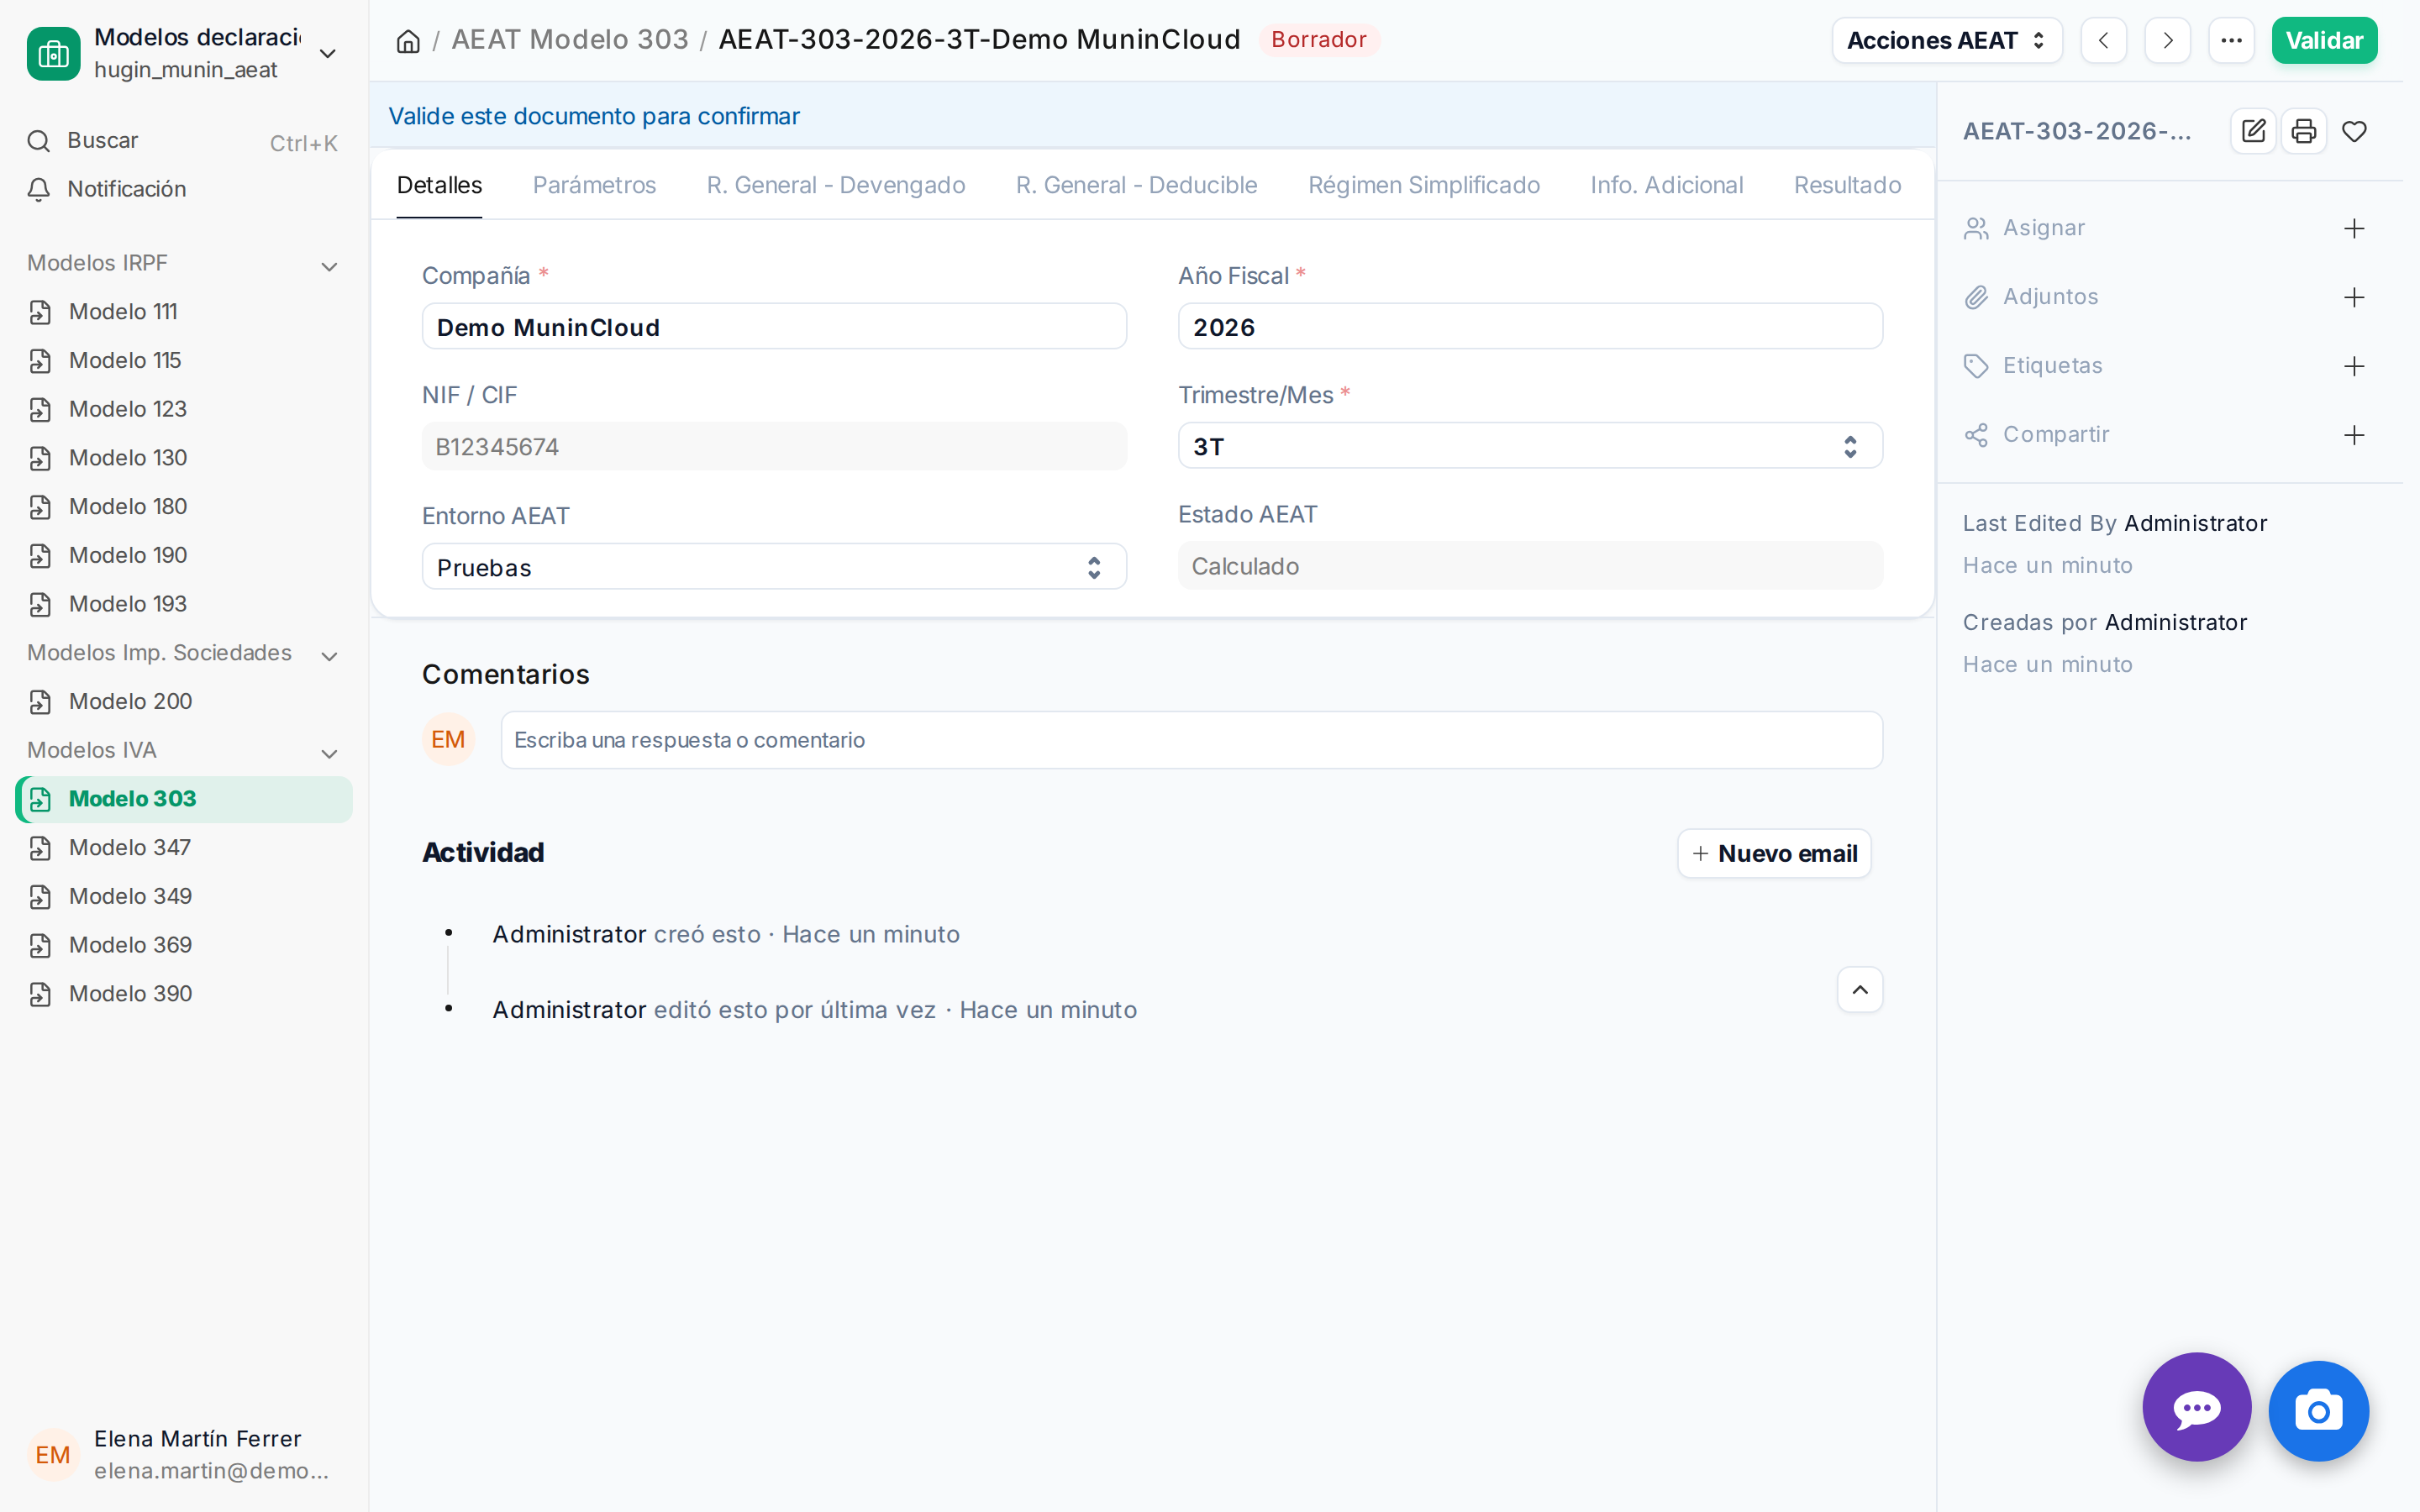This screenshot has height=1512, width=2420.
Task: Share document with Compartir plus icon
Action: pyautogui.click(x=2355, y=435)
